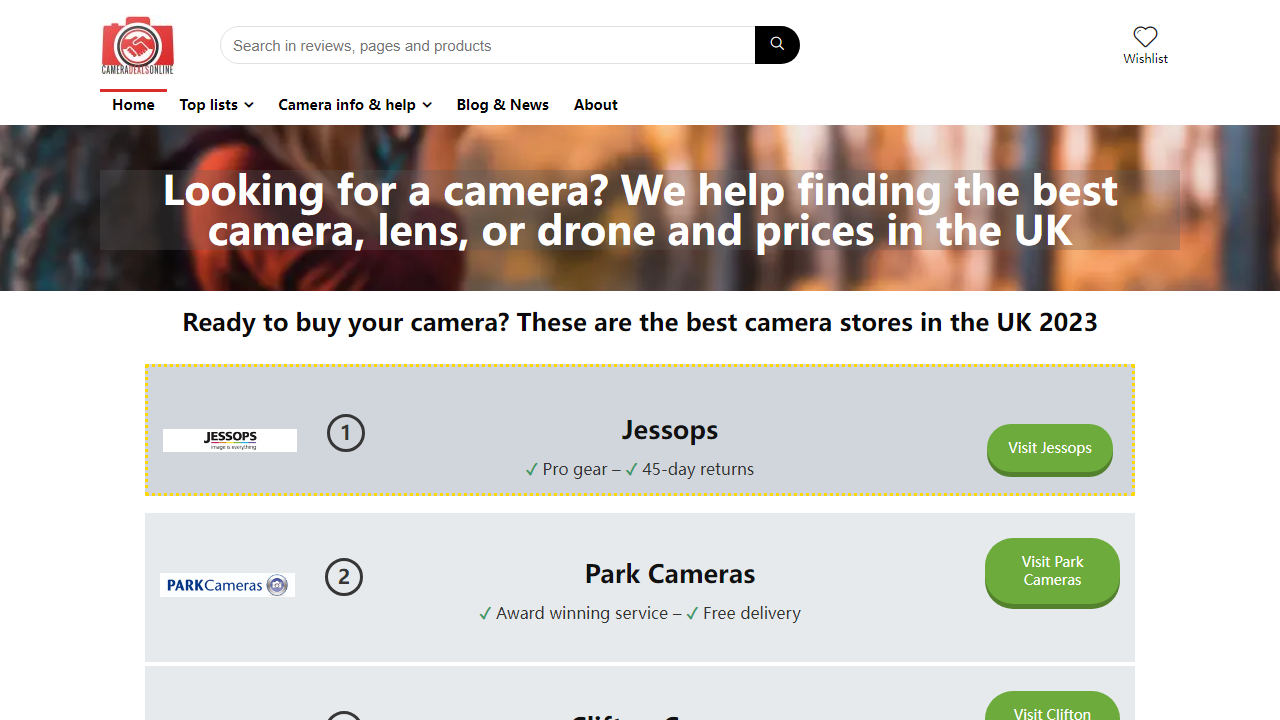Click the Park Cameras store logo image

click(227, 585)
